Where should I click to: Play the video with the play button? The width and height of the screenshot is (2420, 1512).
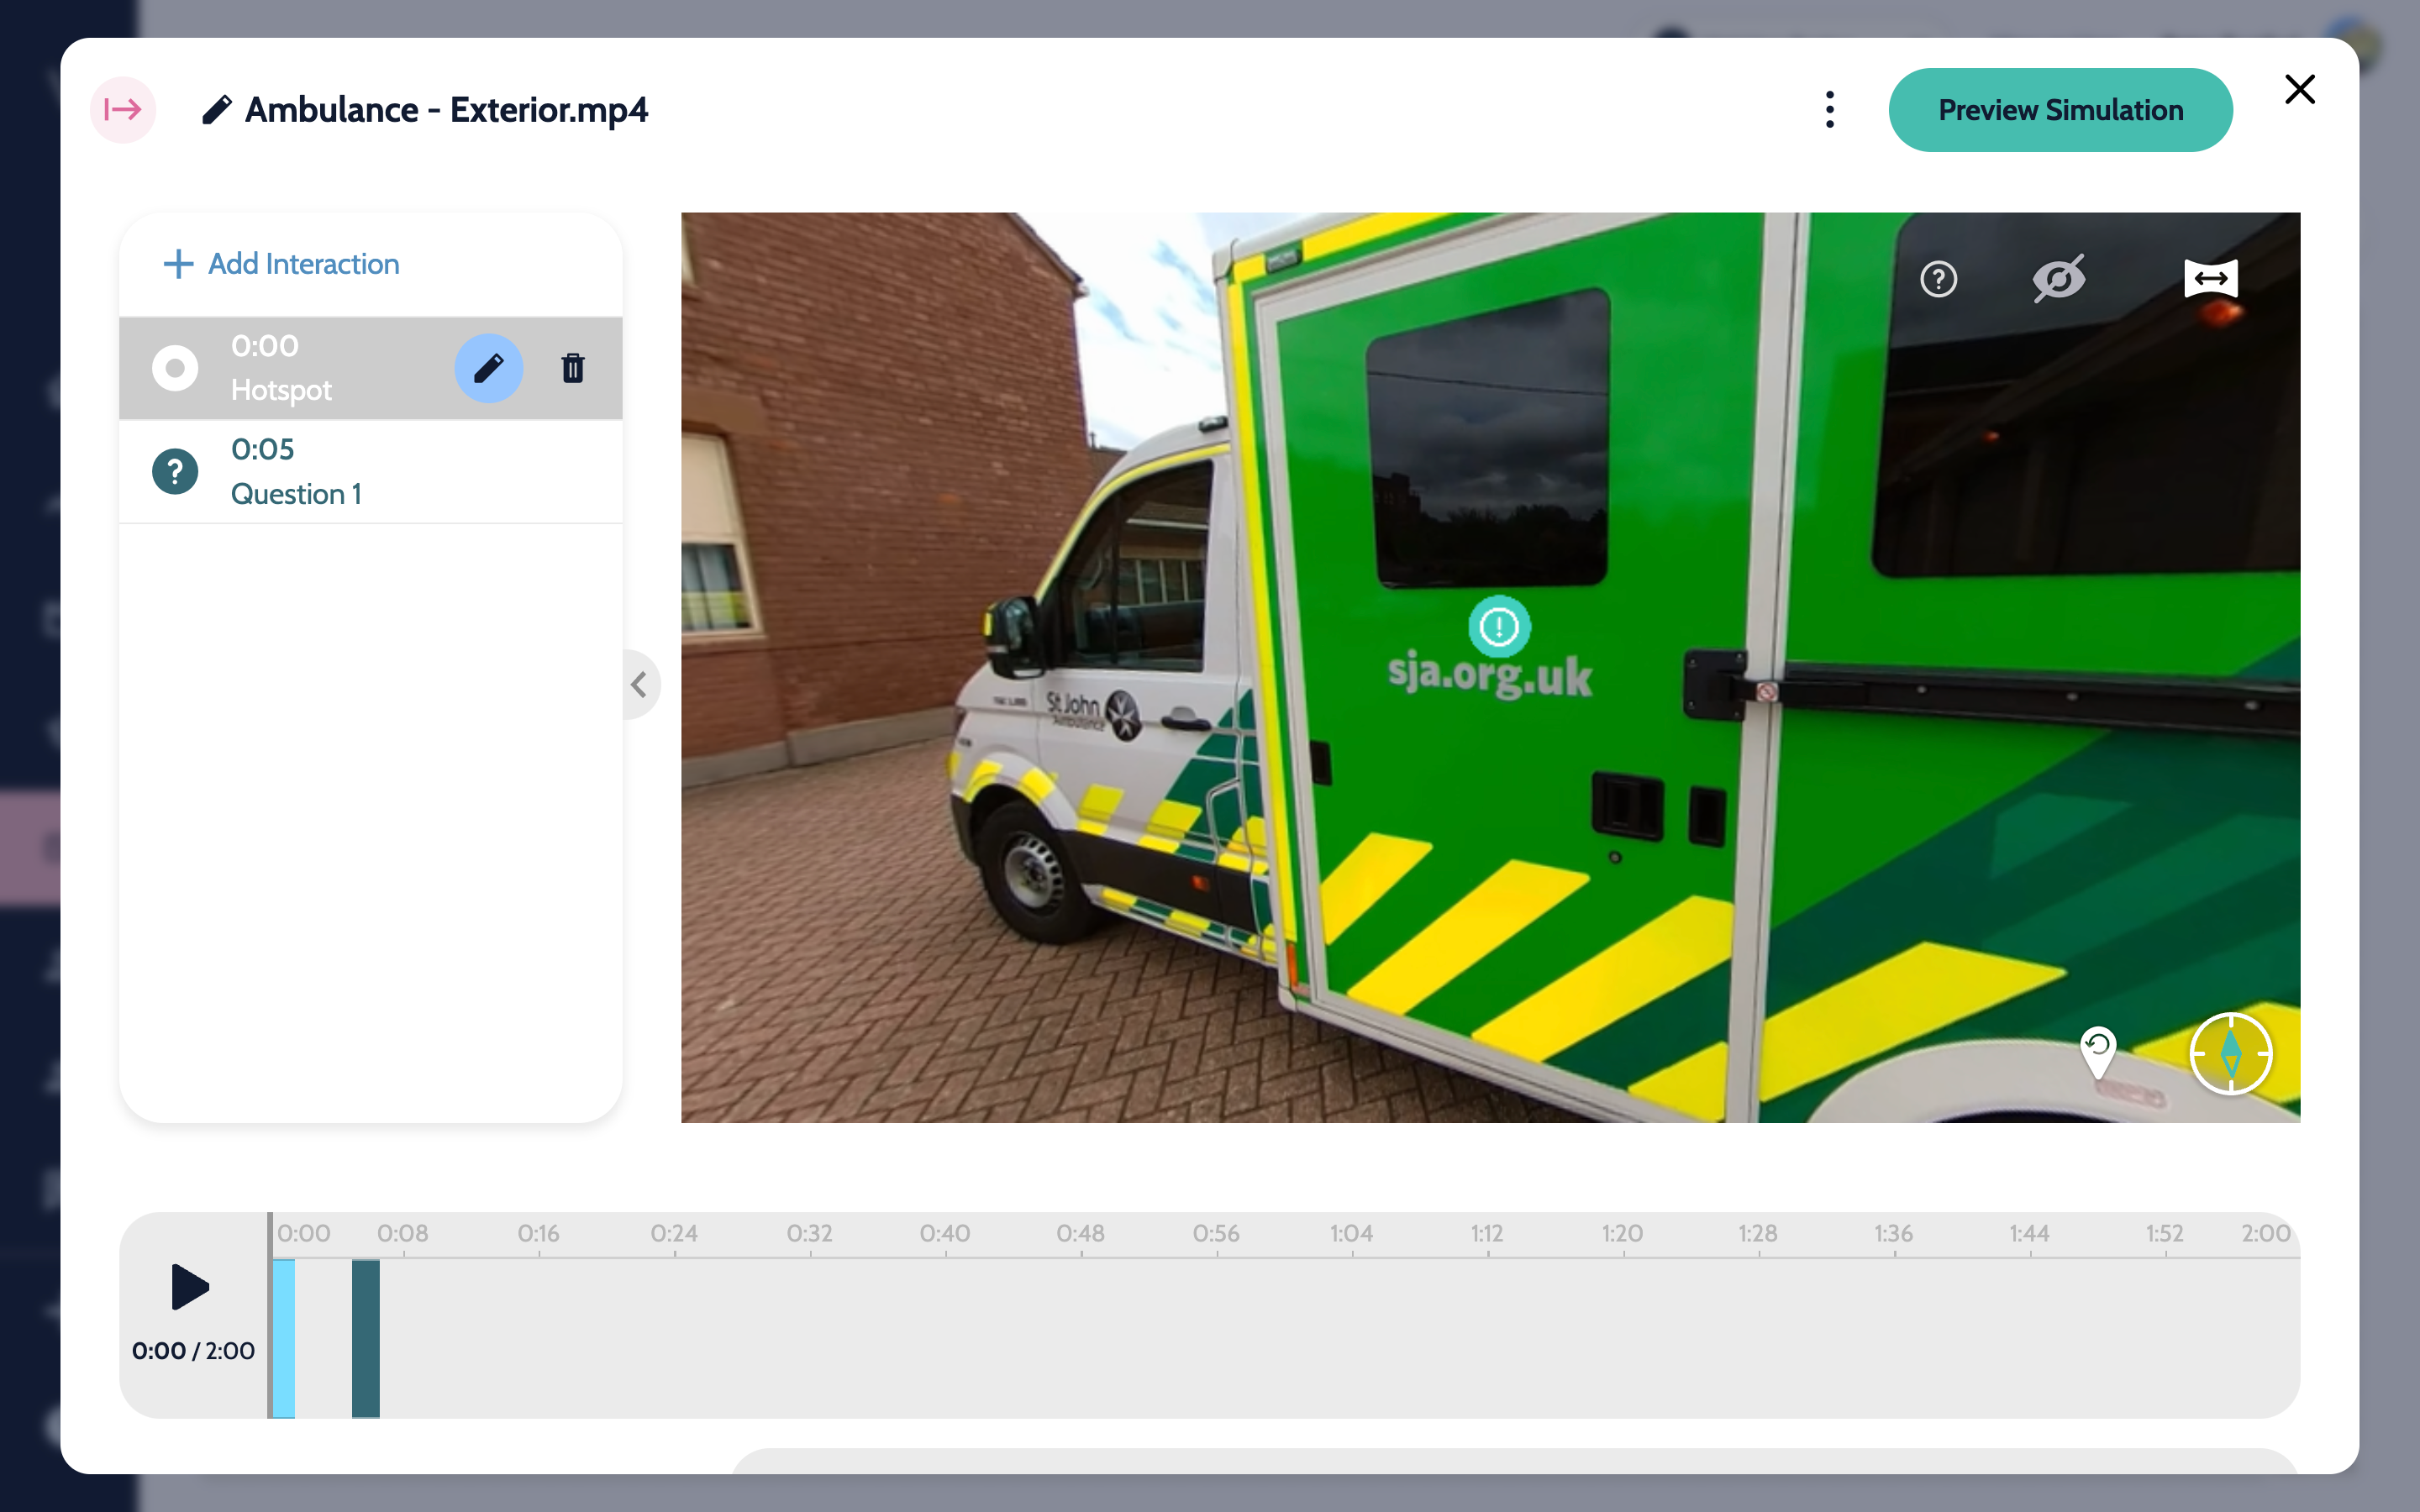[189, 1286]
